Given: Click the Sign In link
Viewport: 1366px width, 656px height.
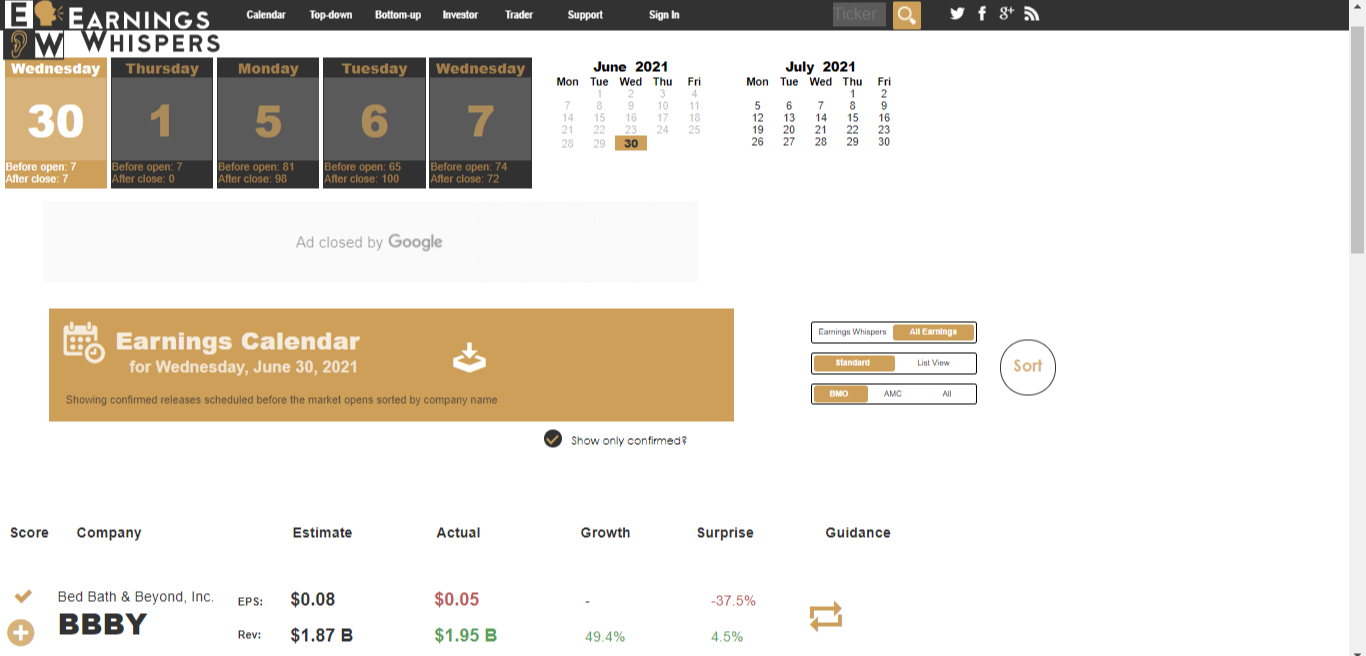Looking at the screenshot, I should point(664,15).
